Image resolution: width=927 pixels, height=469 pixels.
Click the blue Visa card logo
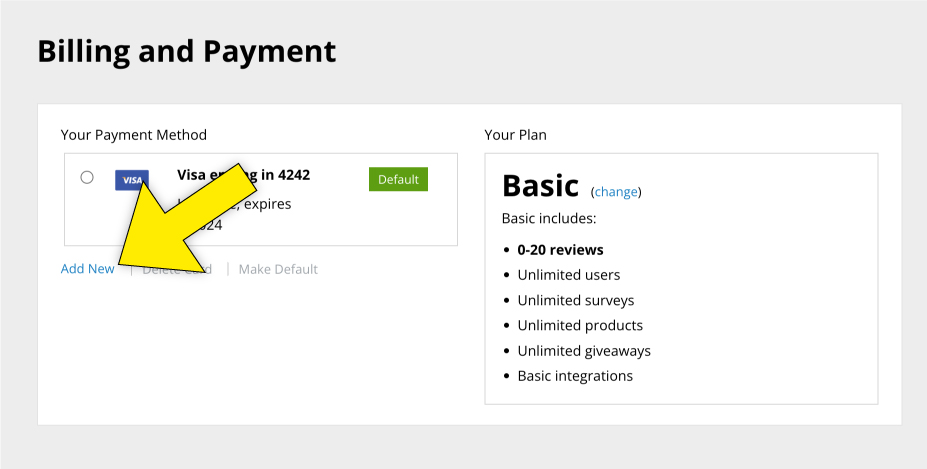click(x=131, y=180)
